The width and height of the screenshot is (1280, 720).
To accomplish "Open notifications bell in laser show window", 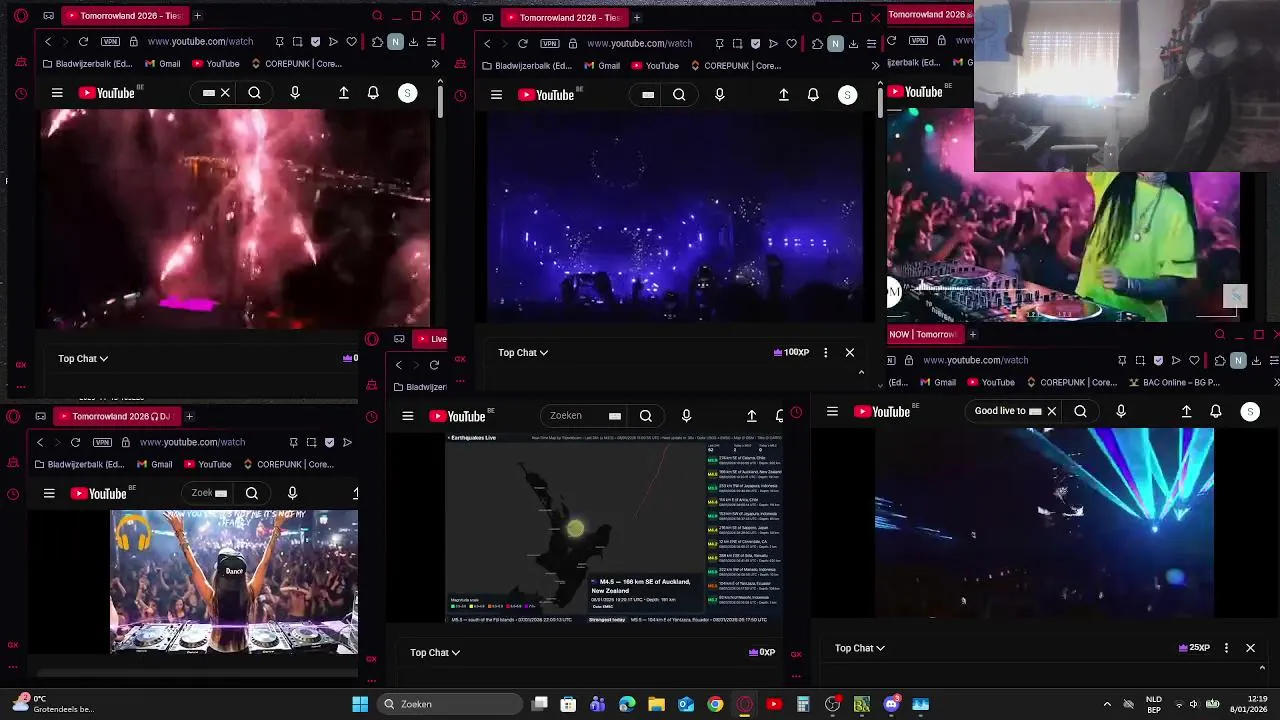I will coord(1216,411).
